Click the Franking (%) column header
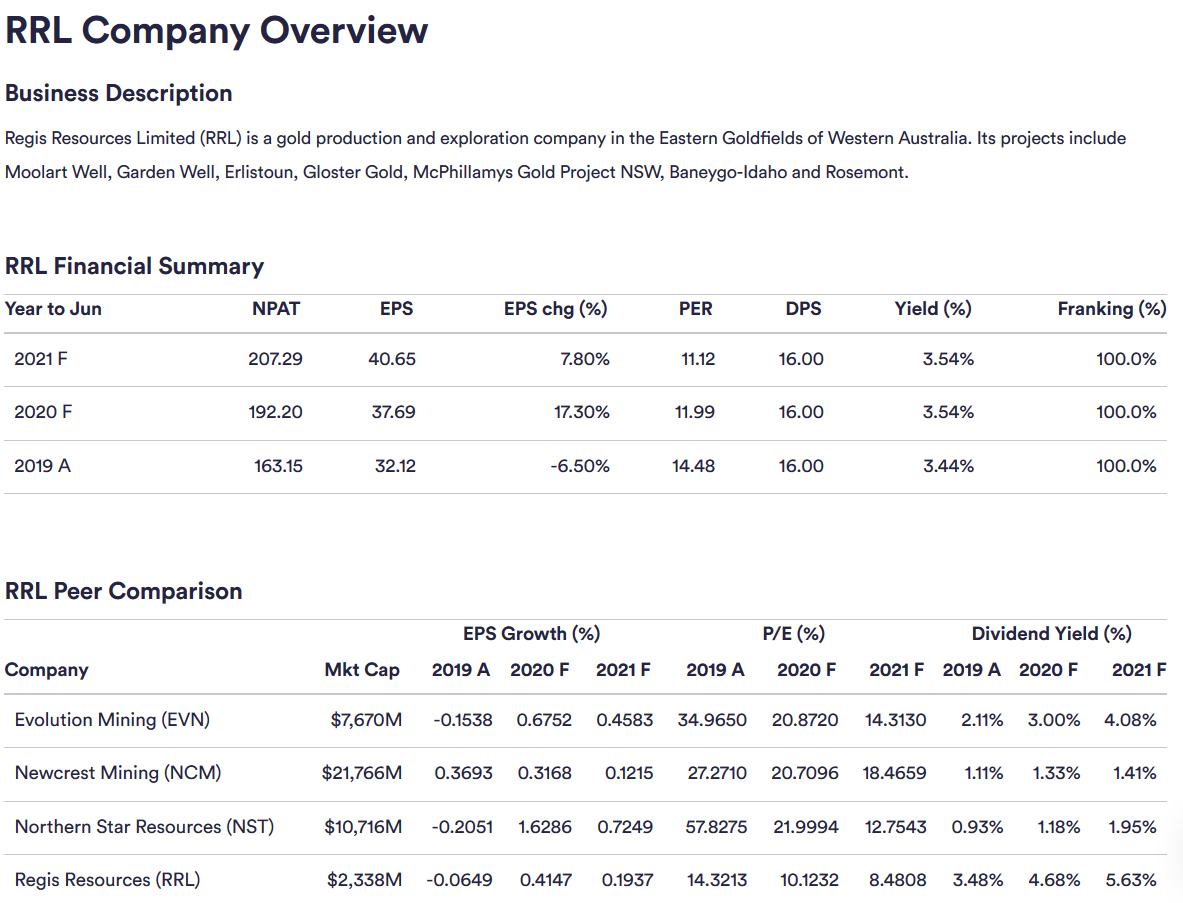The height and width of the screenshot is (903, 1183). click(x=1111, y=309)
